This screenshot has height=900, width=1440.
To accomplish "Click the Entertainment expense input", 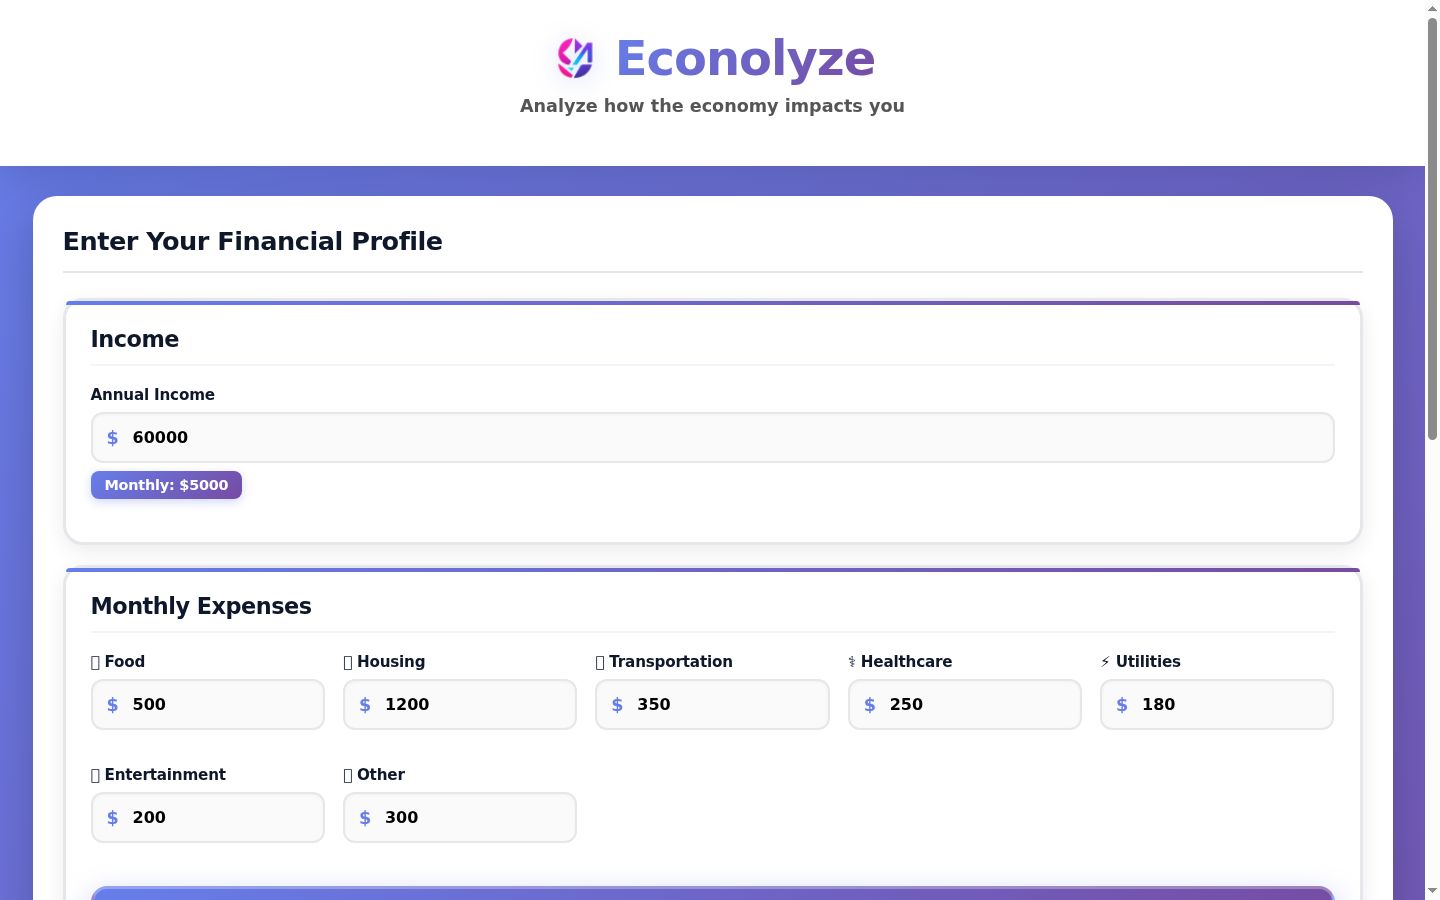I will 208,818.
